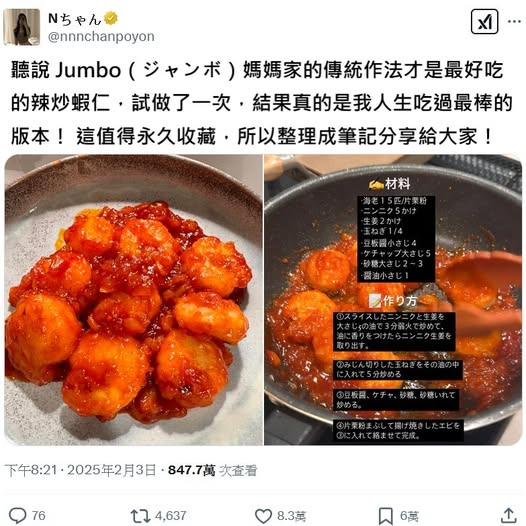This screenshot has width=526, height=526.
Task: Click the share upload icon
Action: (509, 515)
